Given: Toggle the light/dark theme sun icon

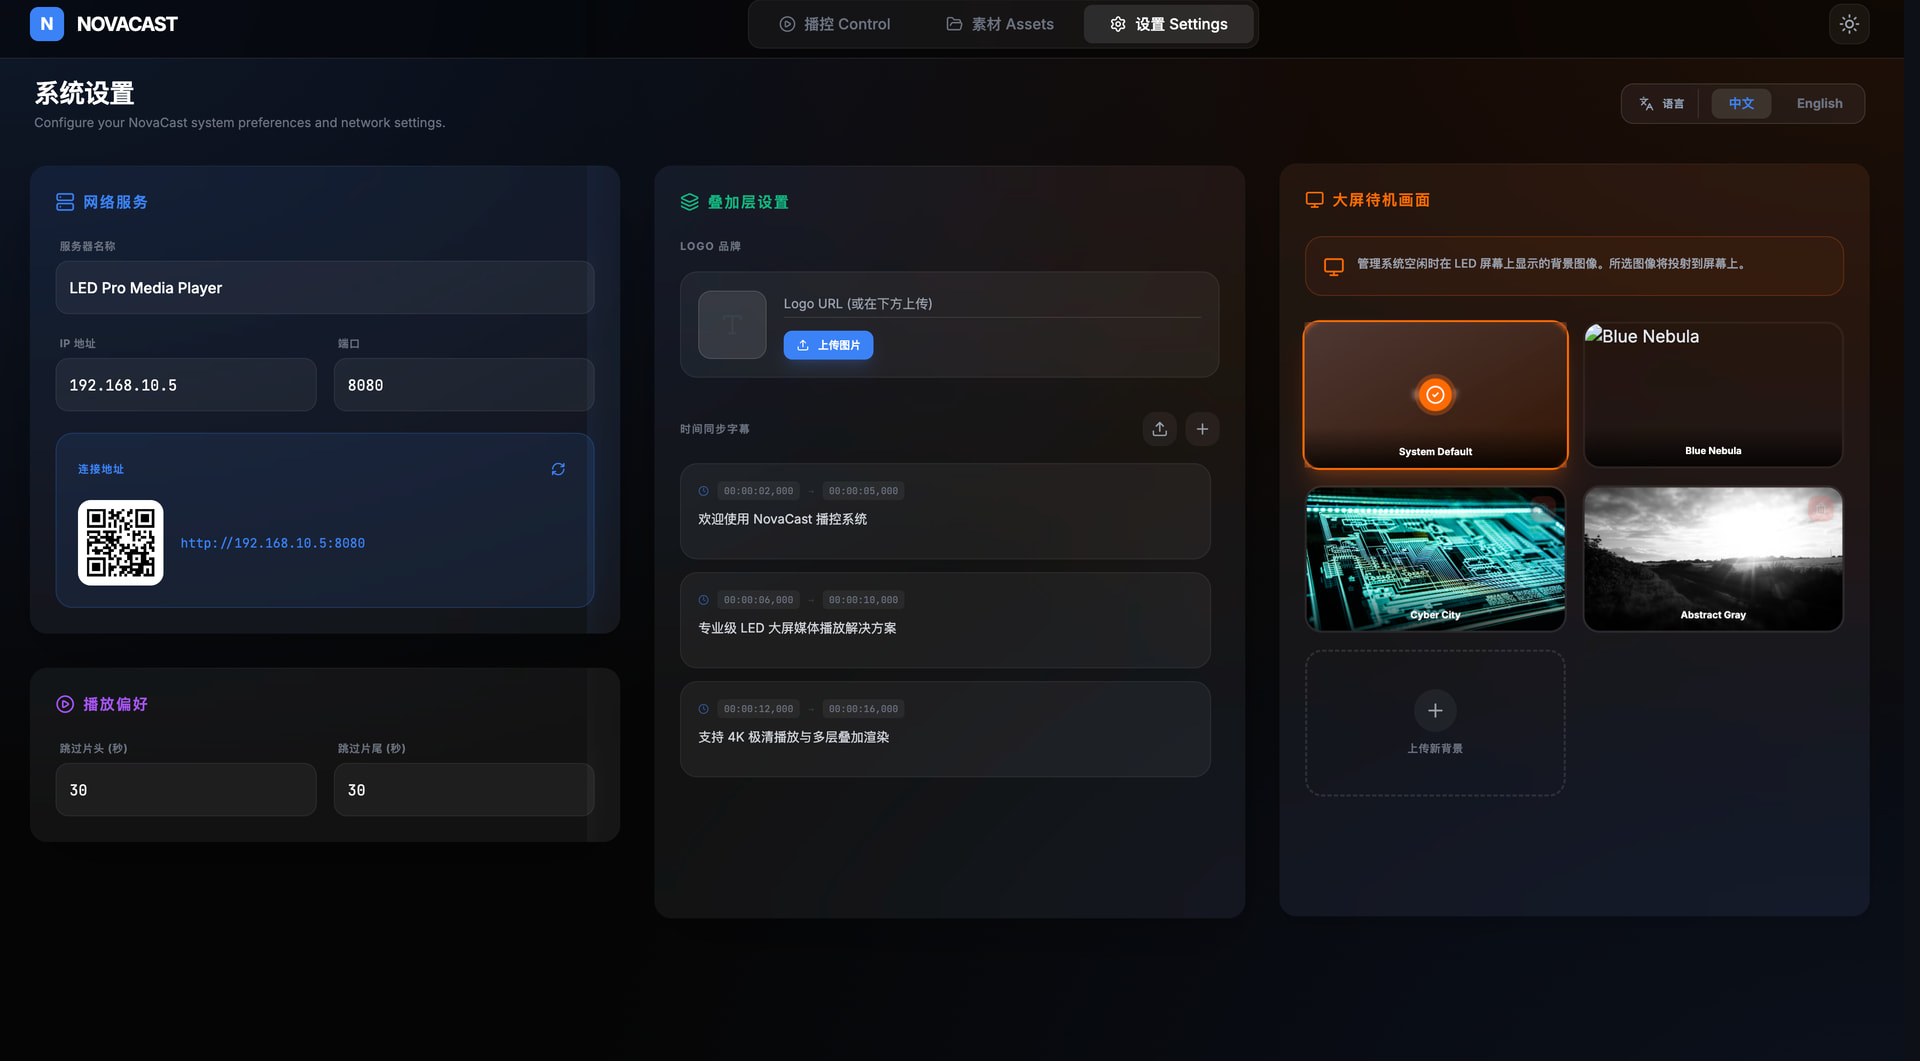Looking at the screenshot, I should coord(1849,24).
